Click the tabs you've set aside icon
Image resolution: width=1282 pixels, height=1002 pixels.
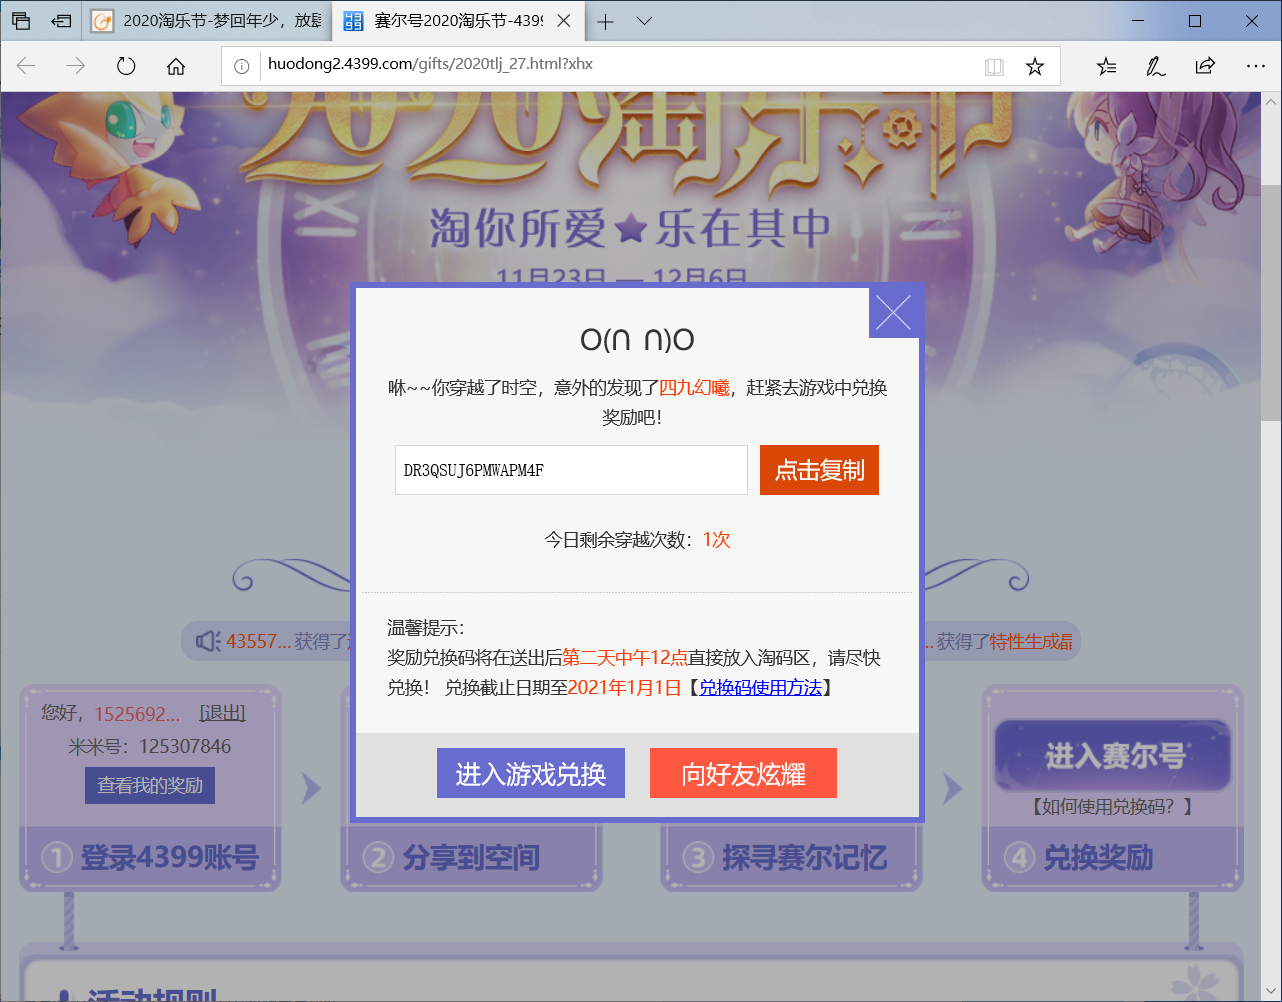(x=20, y=21)
